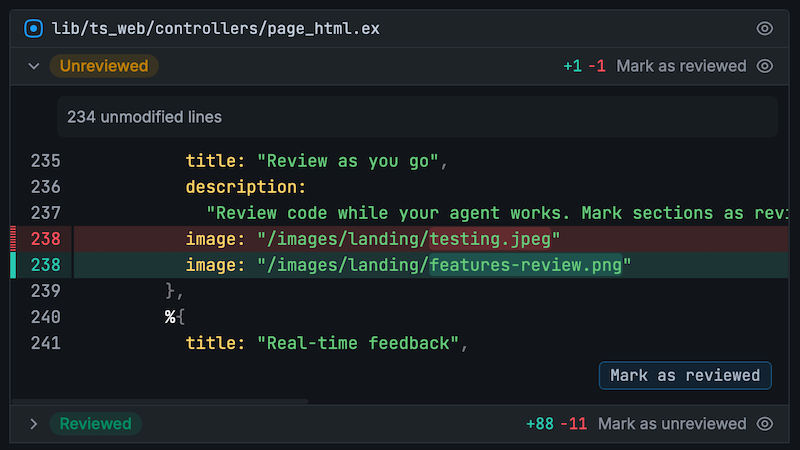Click the red deletion marker beside line 238
Image resolution: width=800 pixels, height=450 pixels.
point(13,239)
